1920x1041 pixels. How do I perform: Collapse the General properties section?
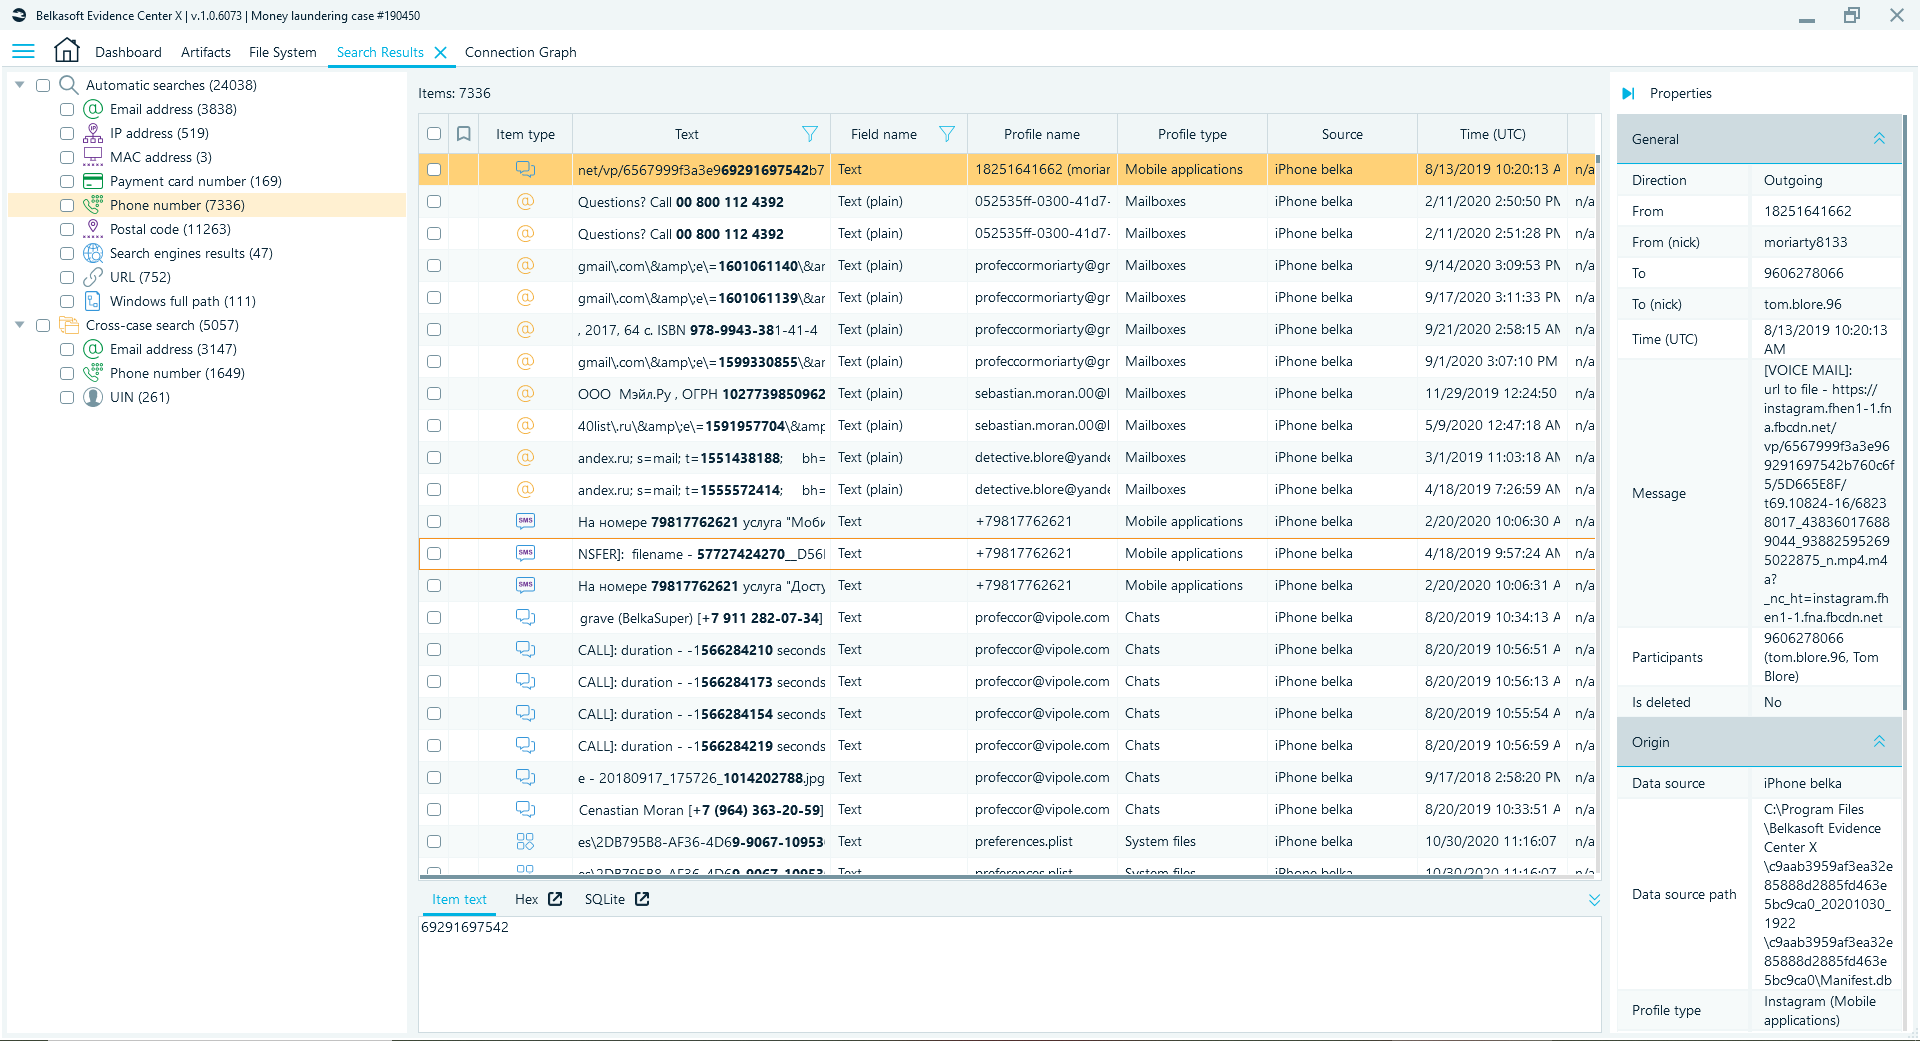pyautogui.click(x=1879, y=139)
